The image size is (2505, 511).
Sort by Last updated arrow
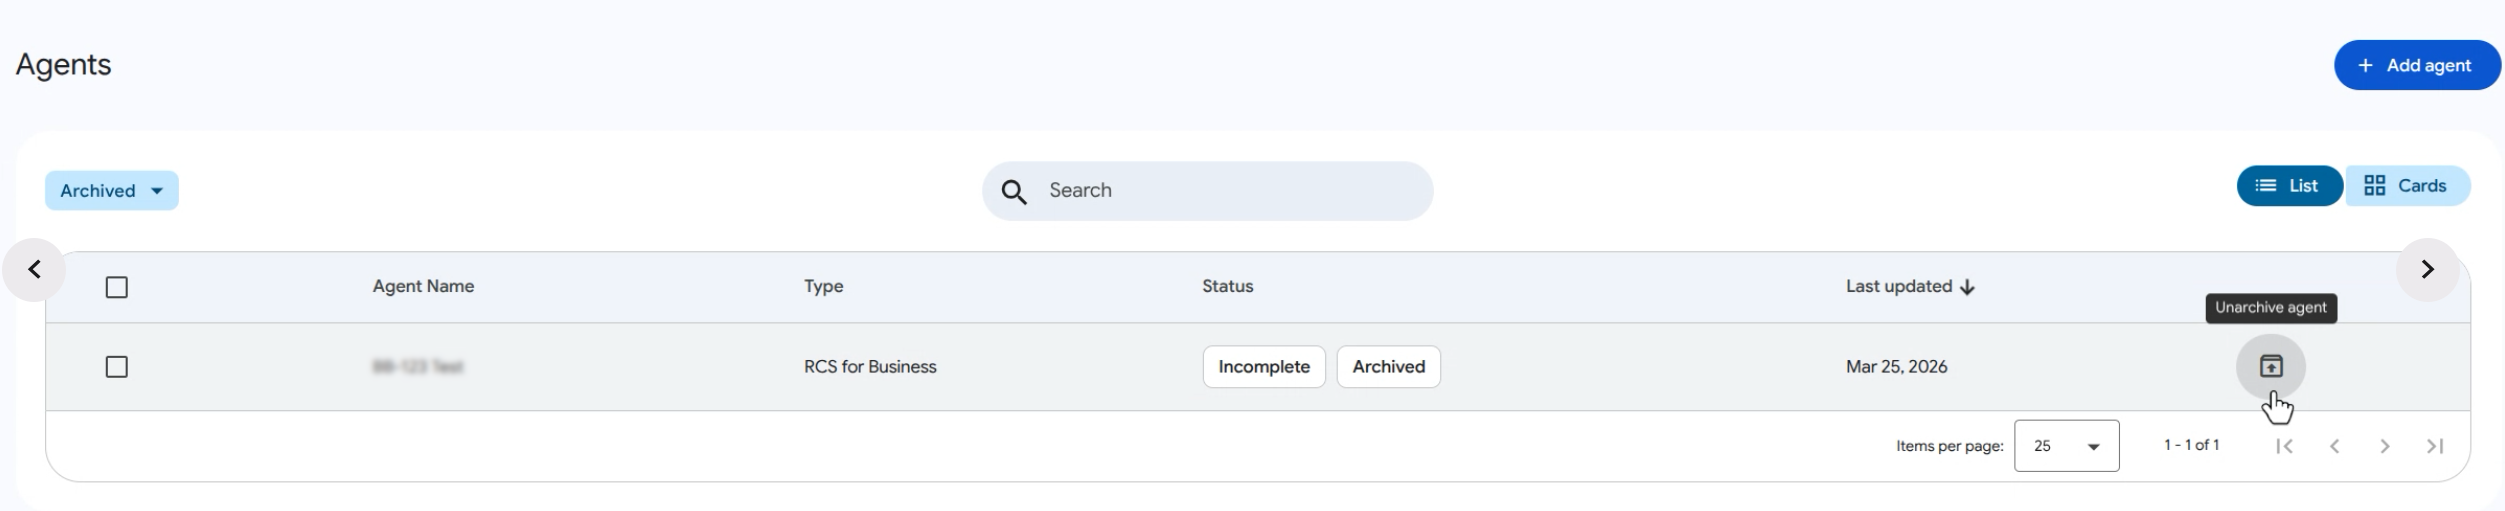click(1967, 287)
